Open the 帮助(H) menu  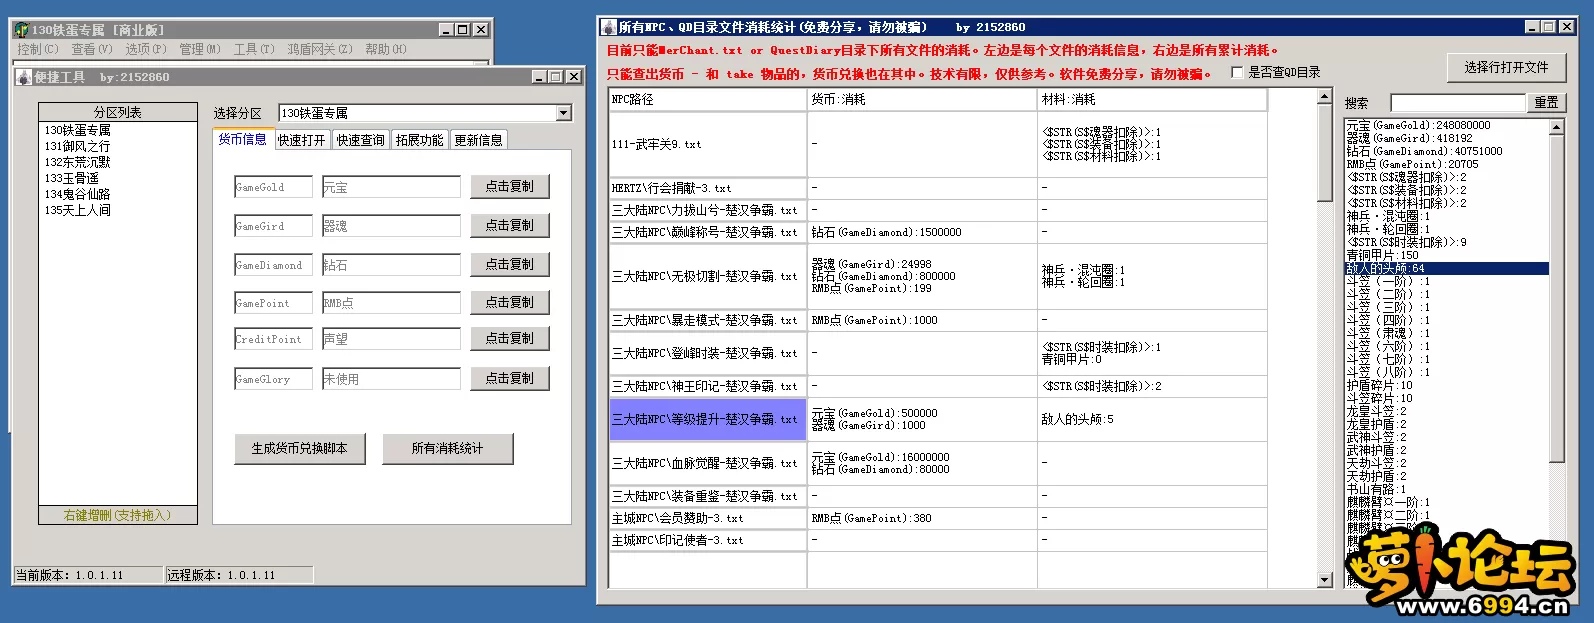(x=386, y=49)
